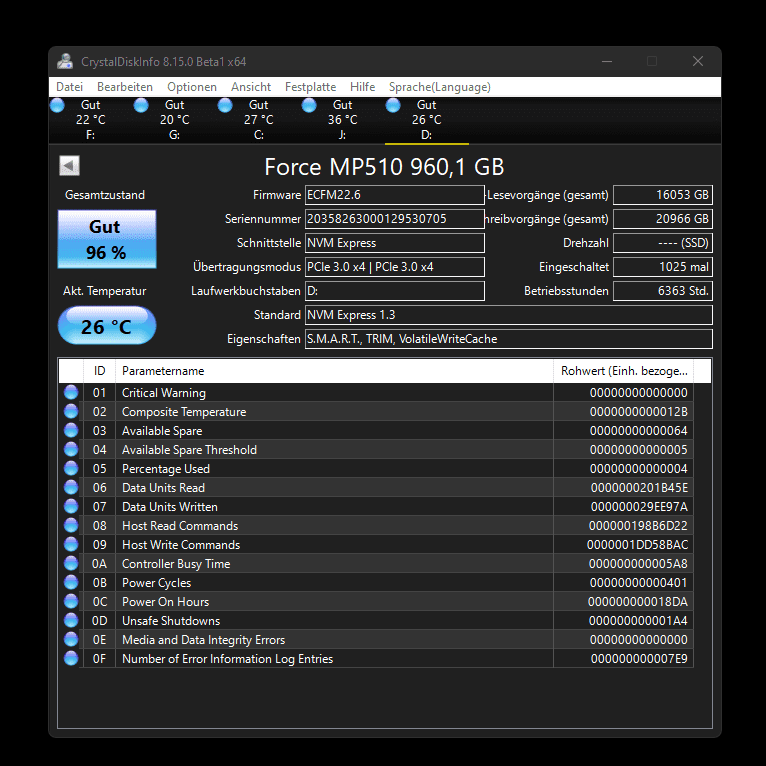Click the Betriebsstunden value 6363 Std.
The height and width of the screenshot is (766, 766).
click(663, 291)
